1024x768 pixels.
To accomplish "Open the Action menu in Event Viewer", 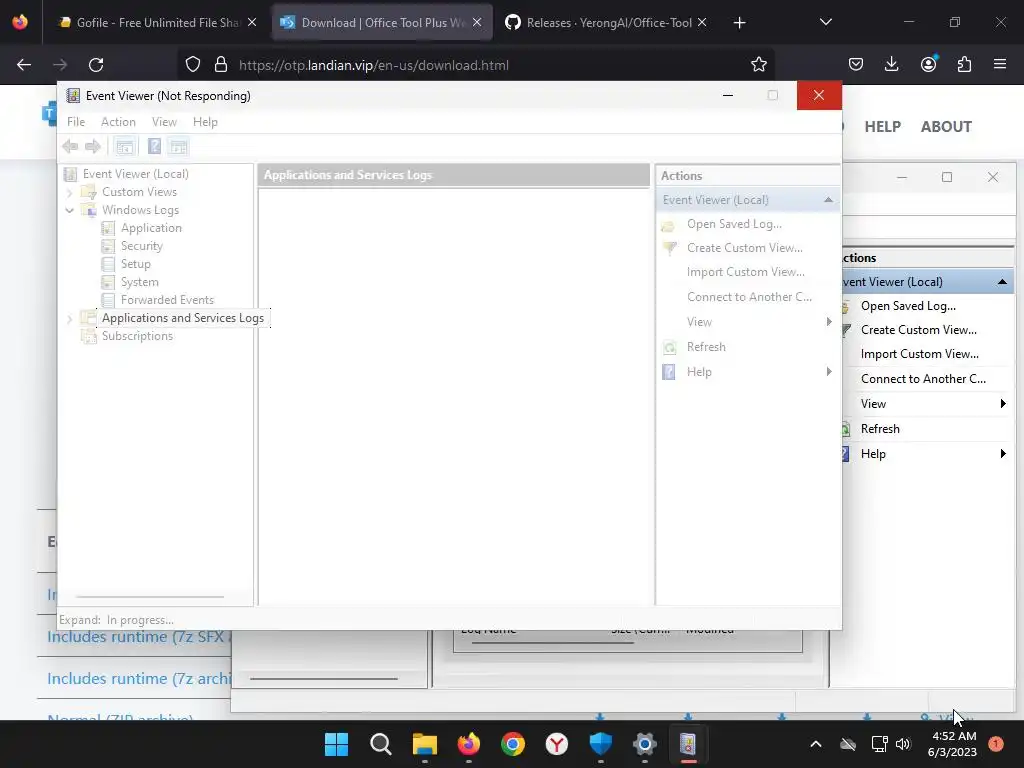I will pyautogui.click(x=118, y=122).
